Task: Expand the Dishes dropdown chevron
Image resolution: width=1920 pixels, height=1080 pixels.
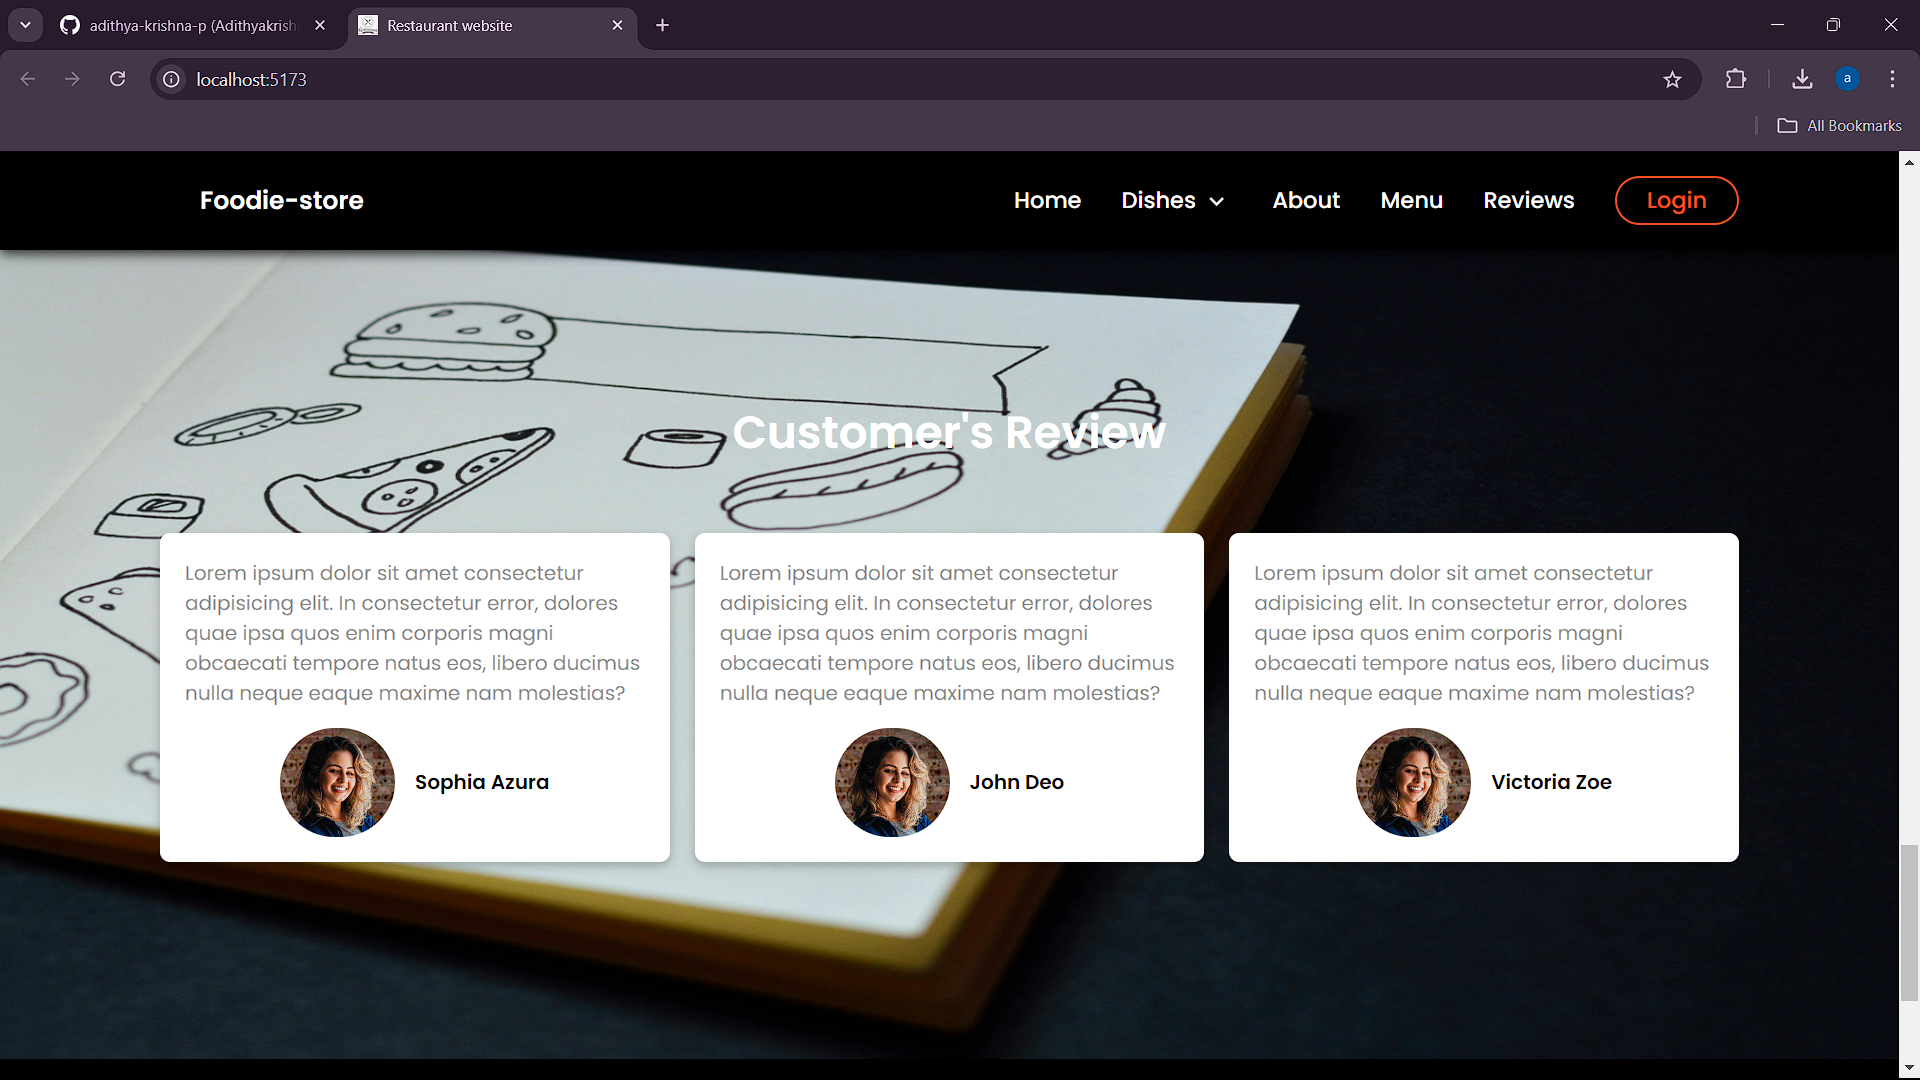Action: (x=1217, y=201)
